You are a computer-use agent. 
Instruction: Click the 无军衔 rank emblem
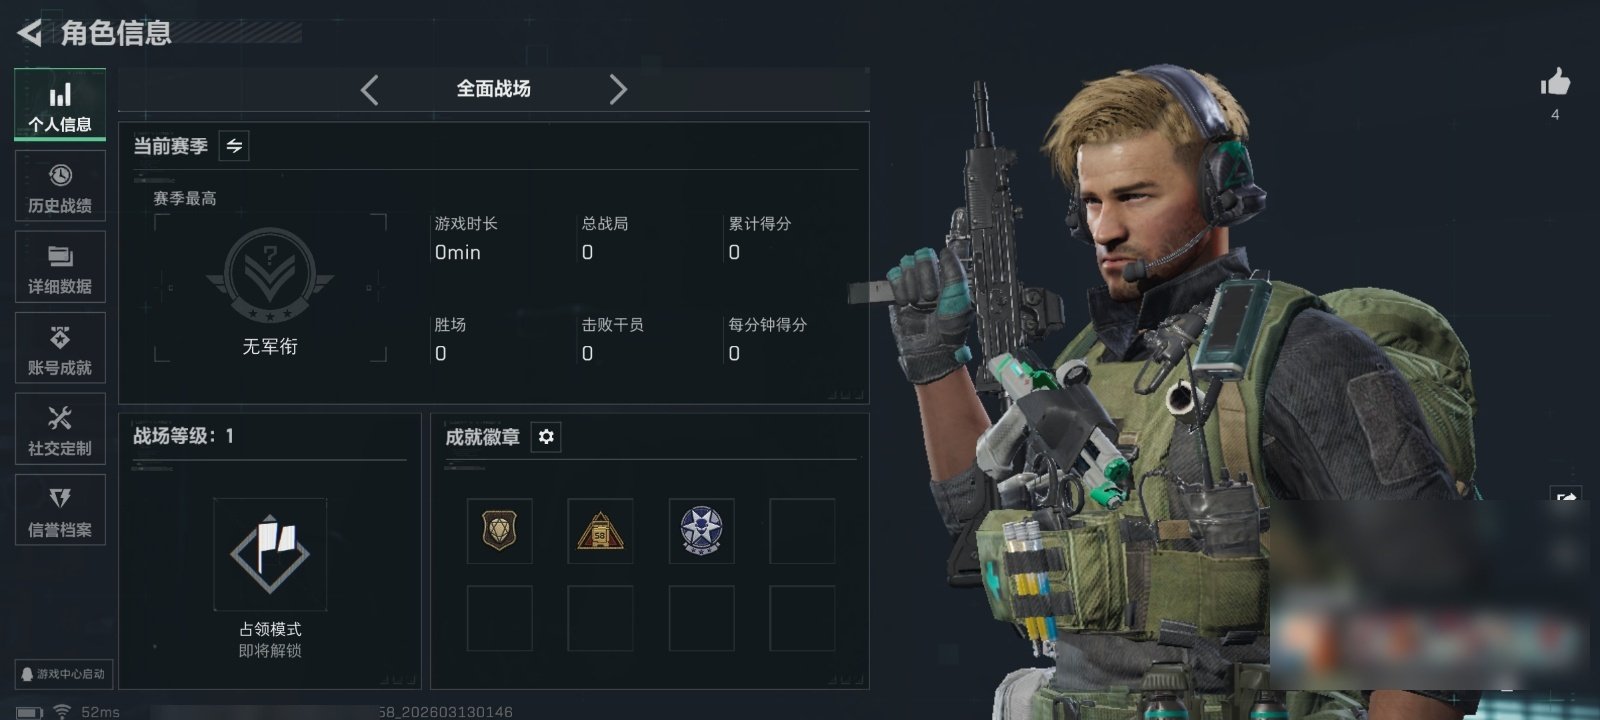(270, 276)
